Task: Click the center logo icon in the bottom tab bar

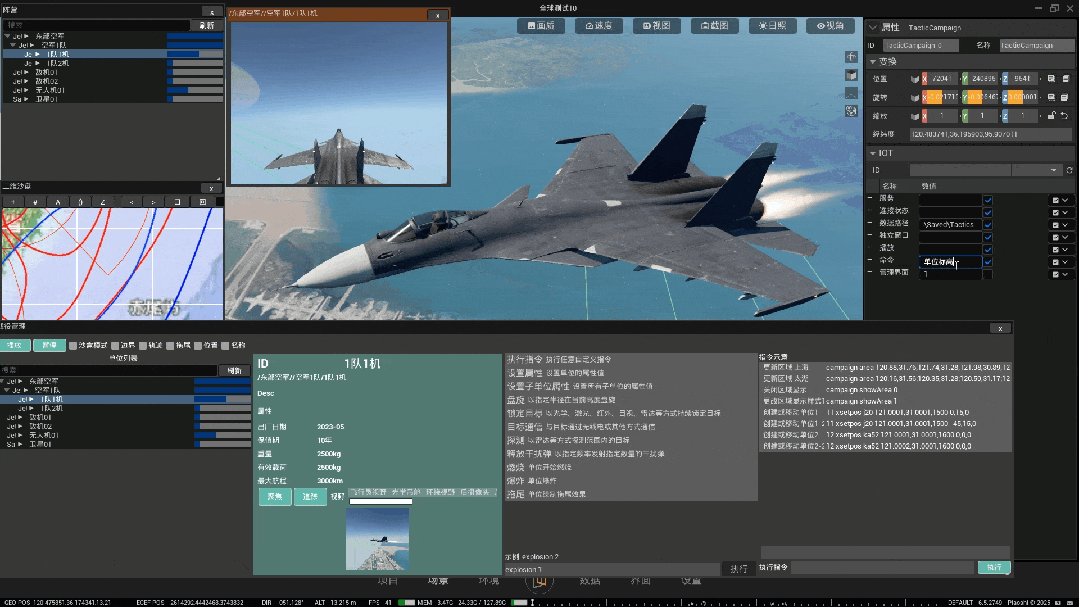Action: click(540, 582)
